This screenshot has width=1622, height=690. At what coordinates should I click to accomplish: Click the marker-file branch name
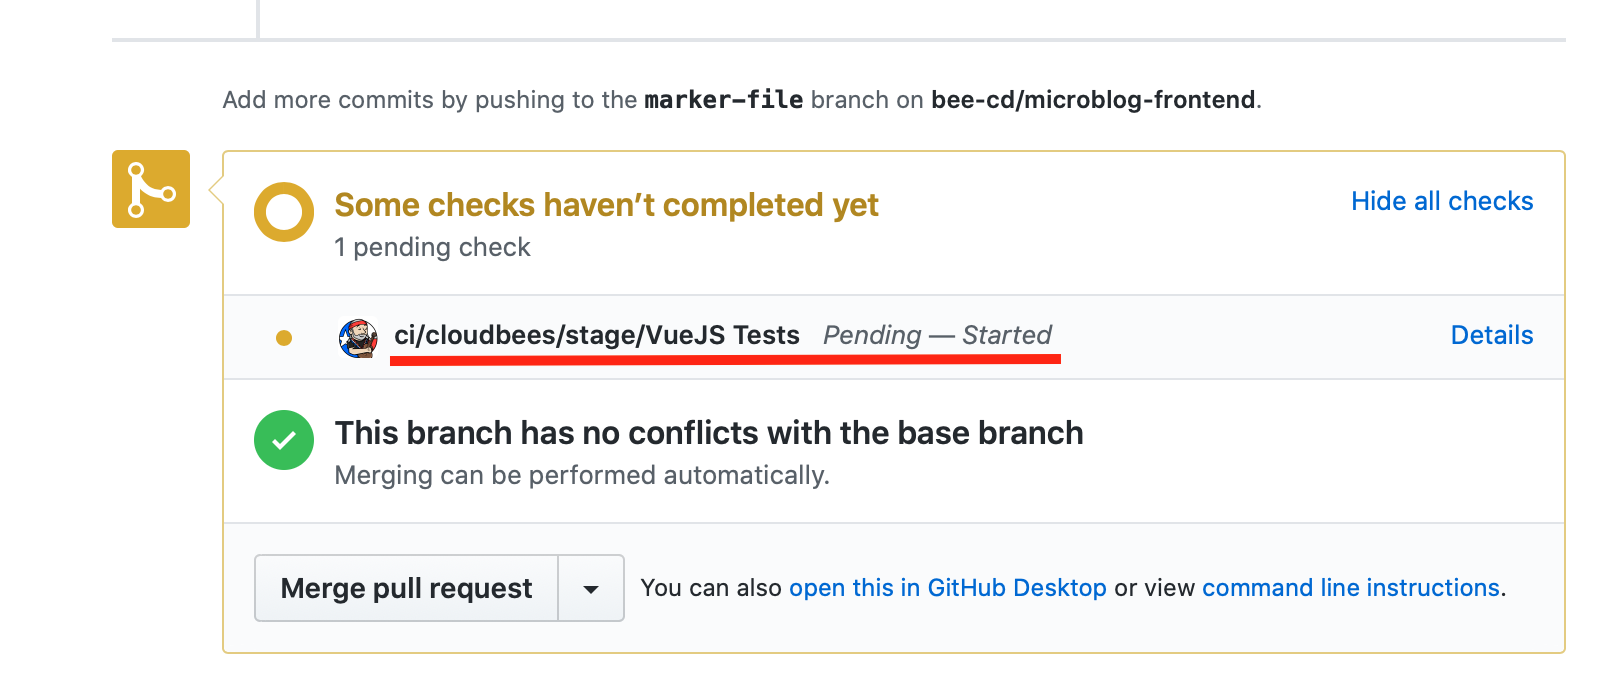[724, 100]
